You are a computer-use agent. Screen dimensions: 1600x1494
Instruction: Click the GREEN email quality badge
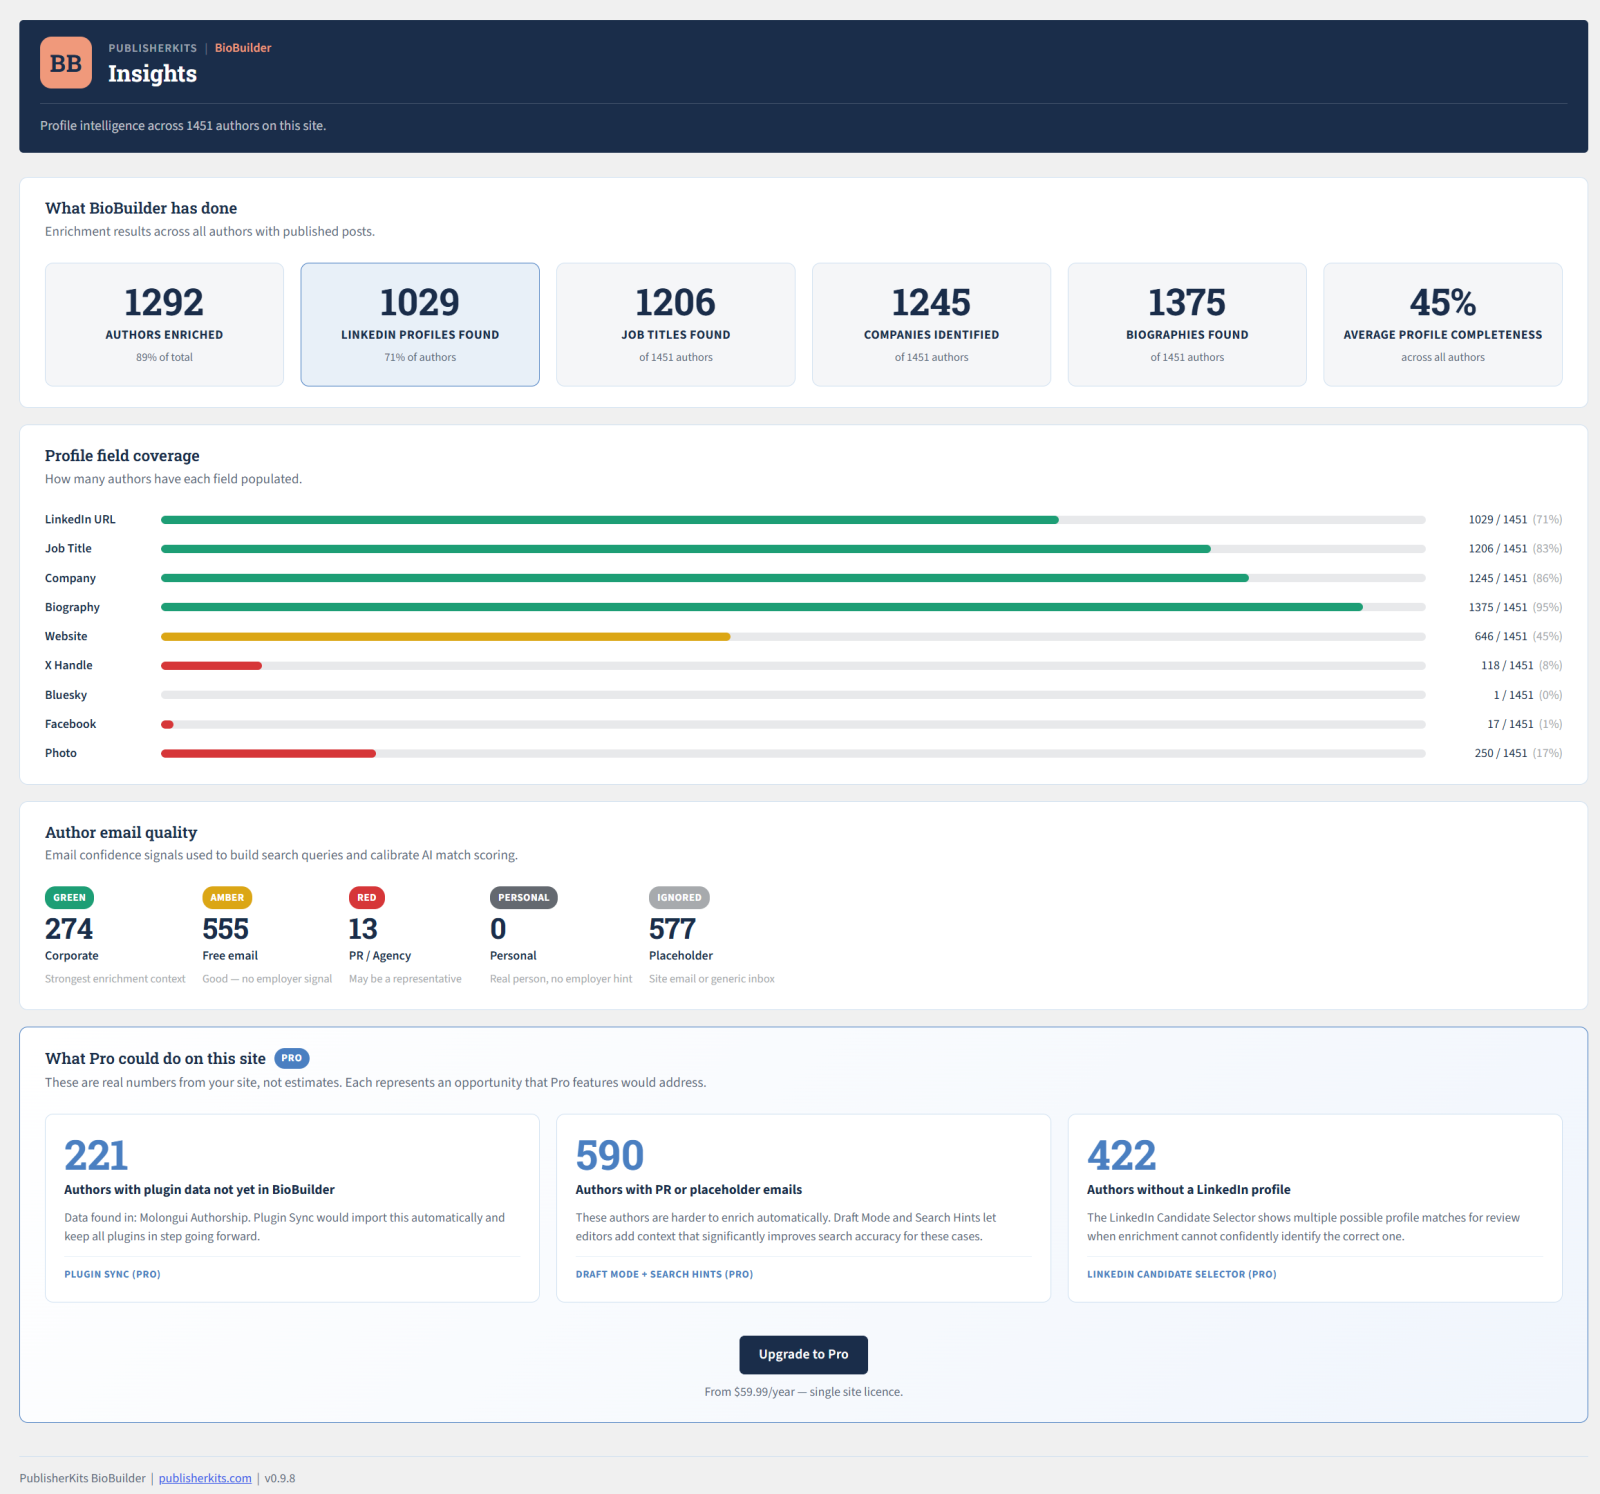[x=69, y=897]
